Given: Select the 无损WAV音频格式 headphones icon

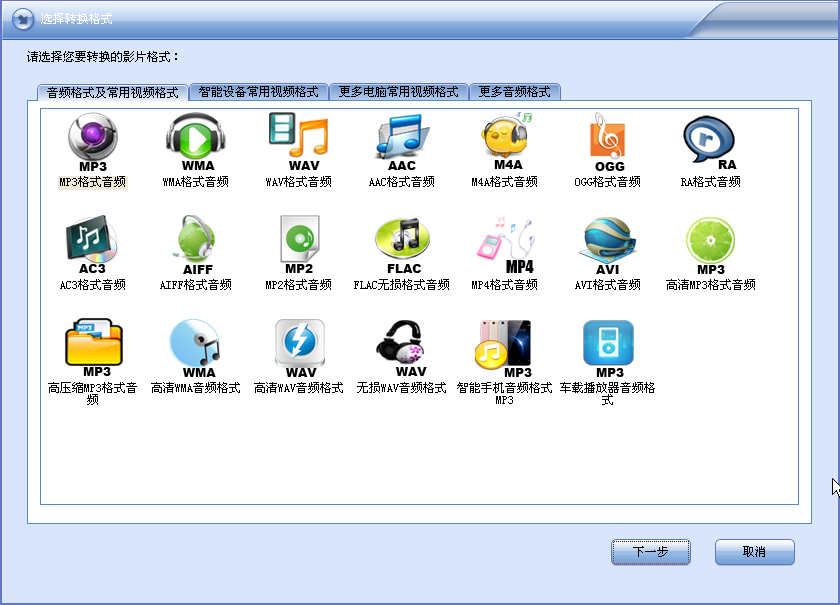Looking at the screenshot, I should (402, 346).
